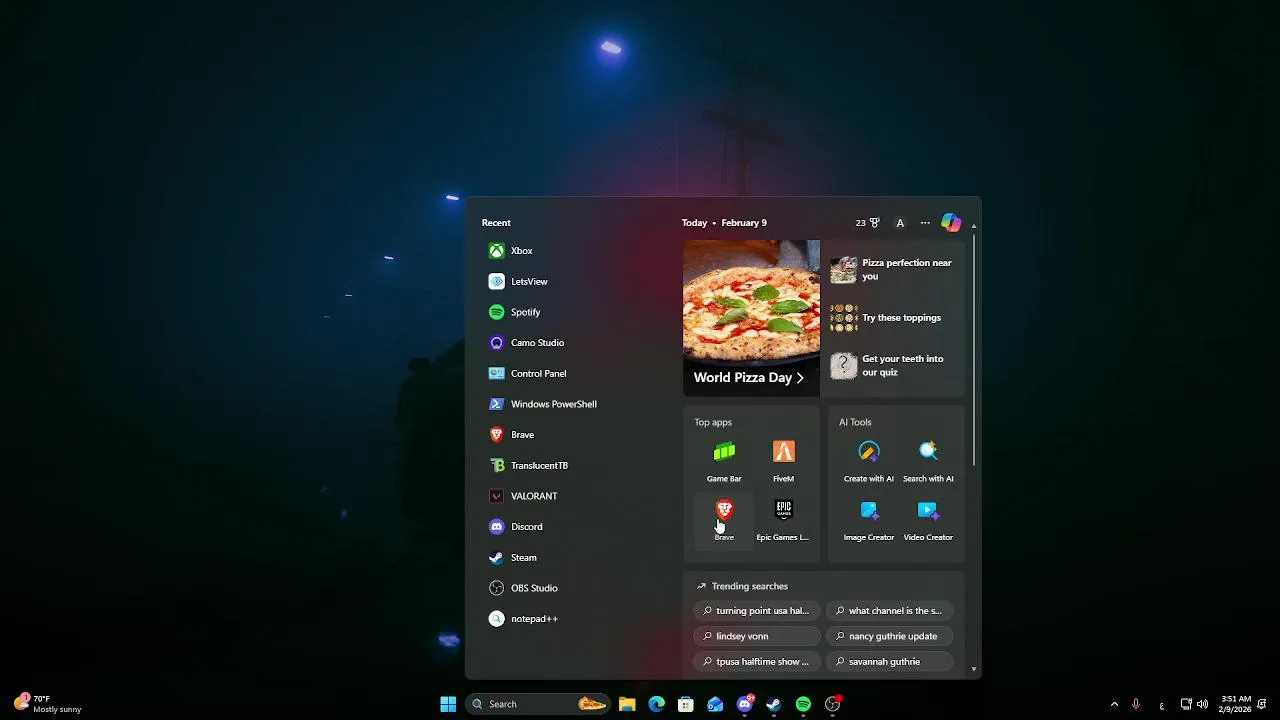
Task: Search trending turning point usa hal...
Action: point(756,611)
